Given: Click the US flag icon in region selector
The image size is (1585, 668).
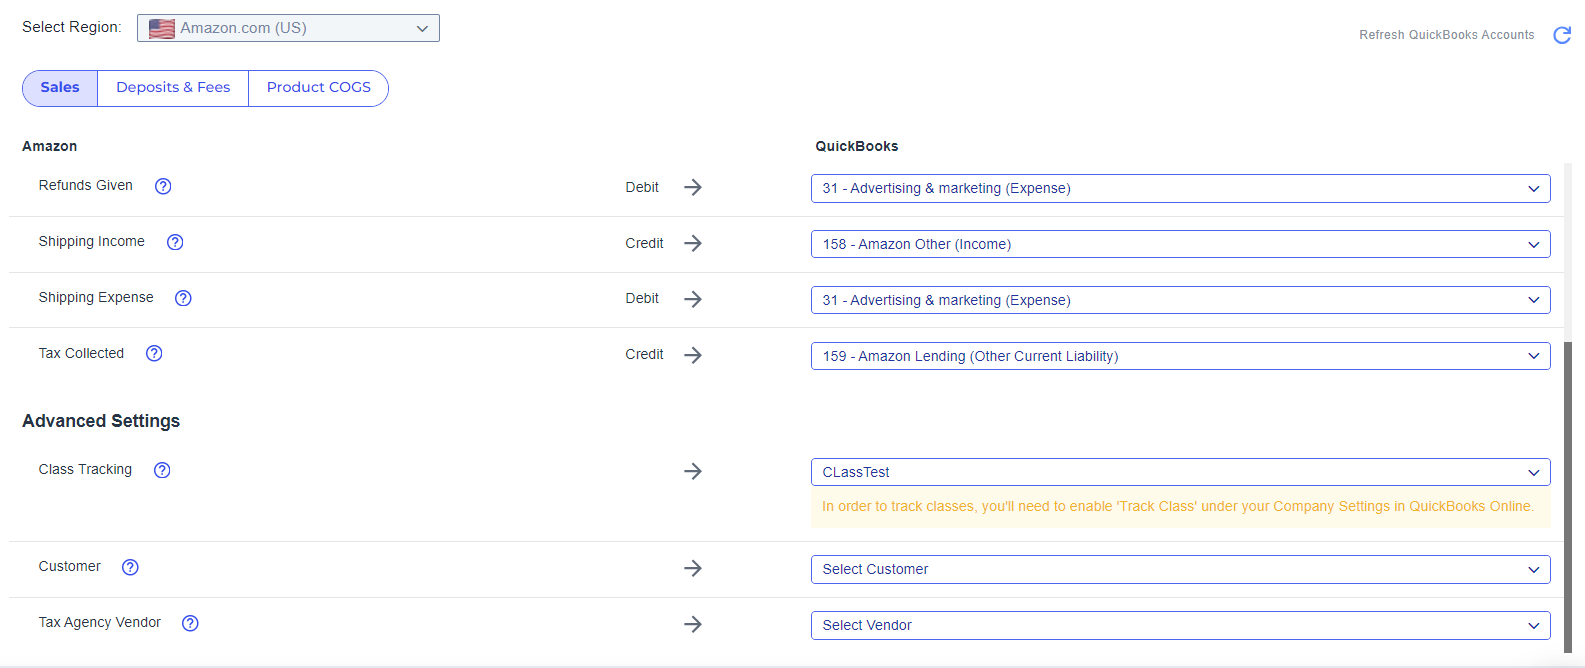Looking at the screenshot, I should tap(162, 29).
